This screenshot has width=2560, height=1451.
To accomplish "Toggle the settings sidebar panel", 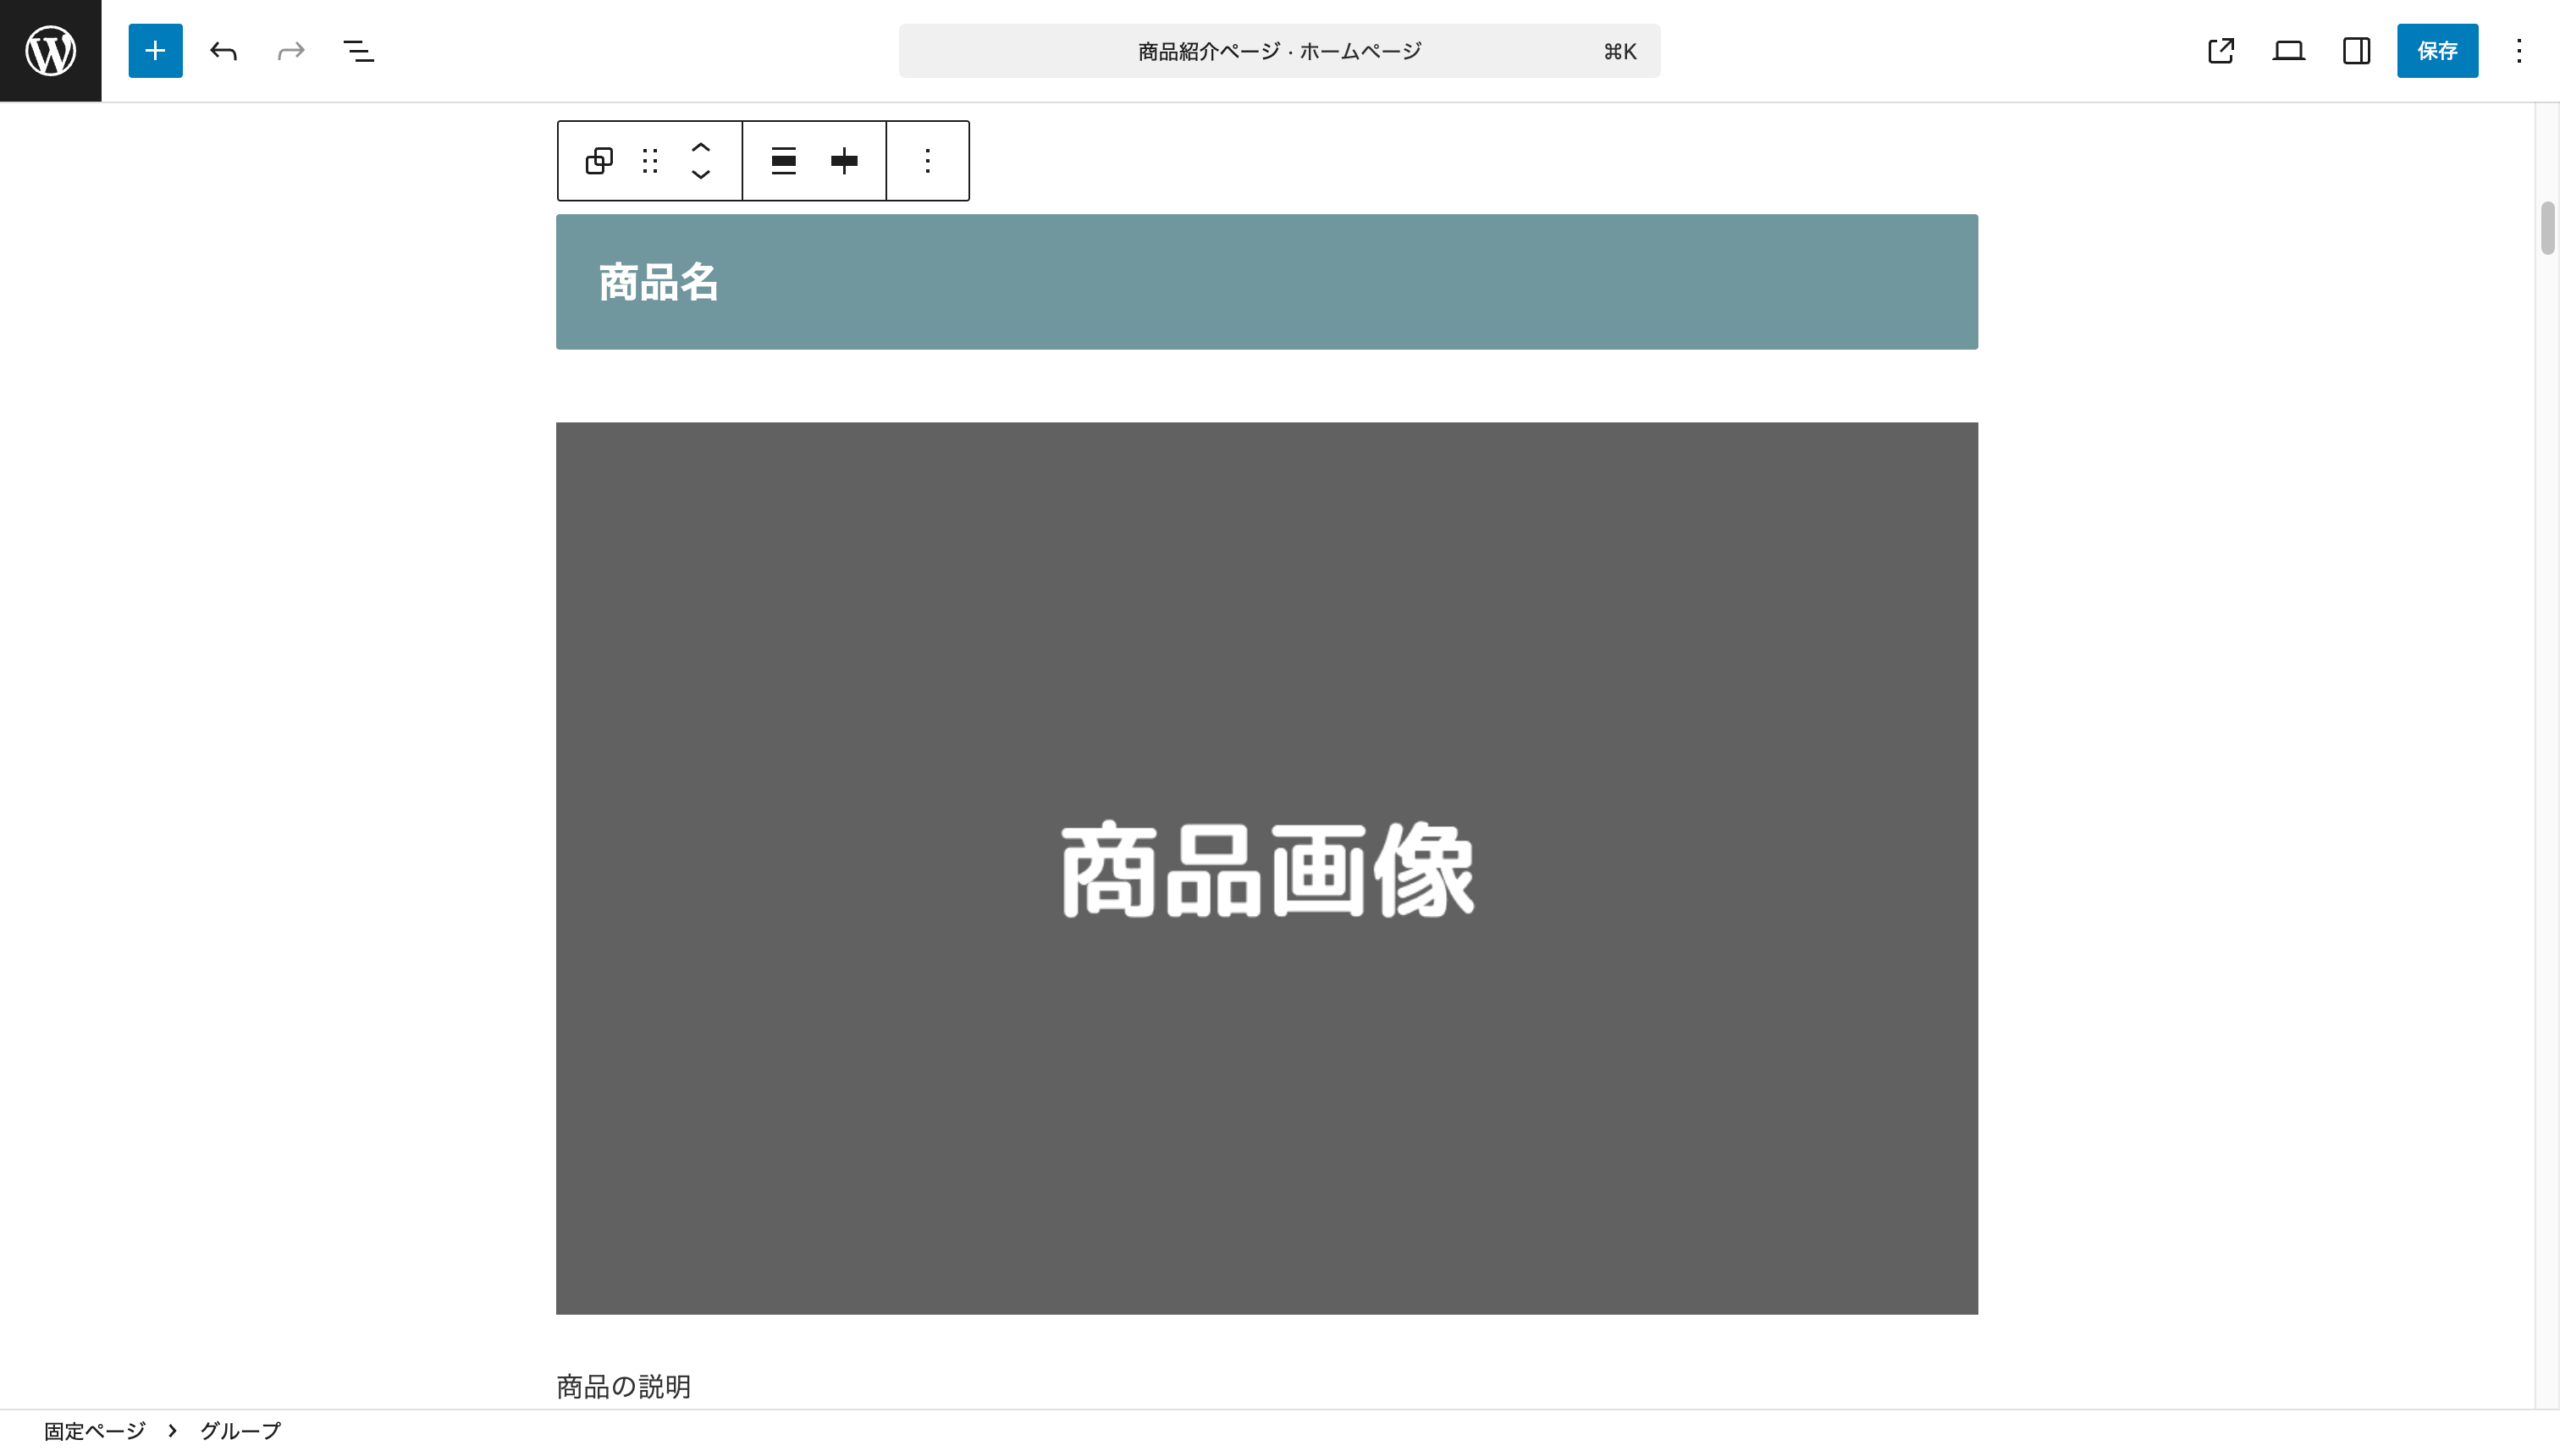I will (2356, 50).
